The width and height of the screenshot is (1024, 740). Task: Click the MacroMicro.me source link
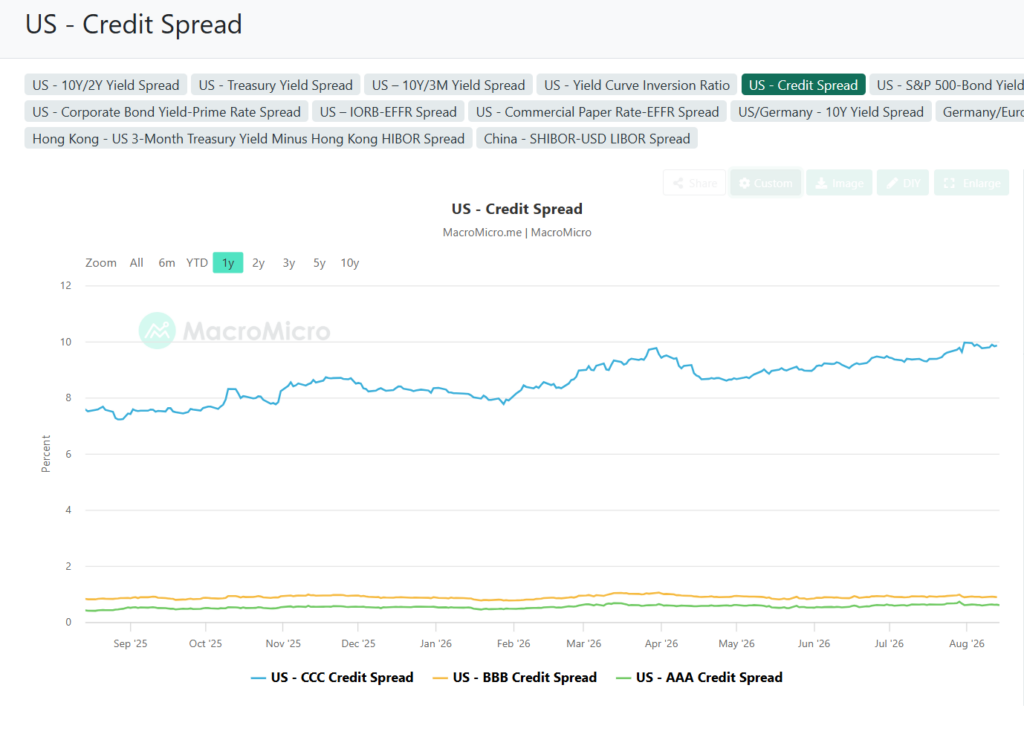tap(482, 233)
